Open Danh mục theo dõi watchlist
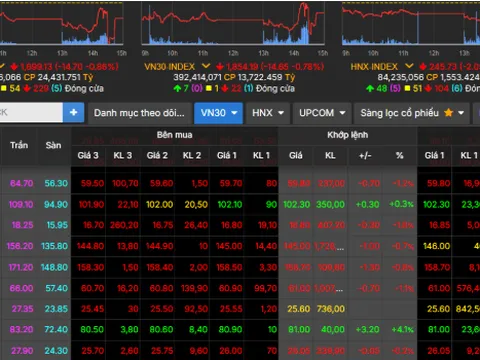Viewport: 480px width, 360px height. click(139, 113)
